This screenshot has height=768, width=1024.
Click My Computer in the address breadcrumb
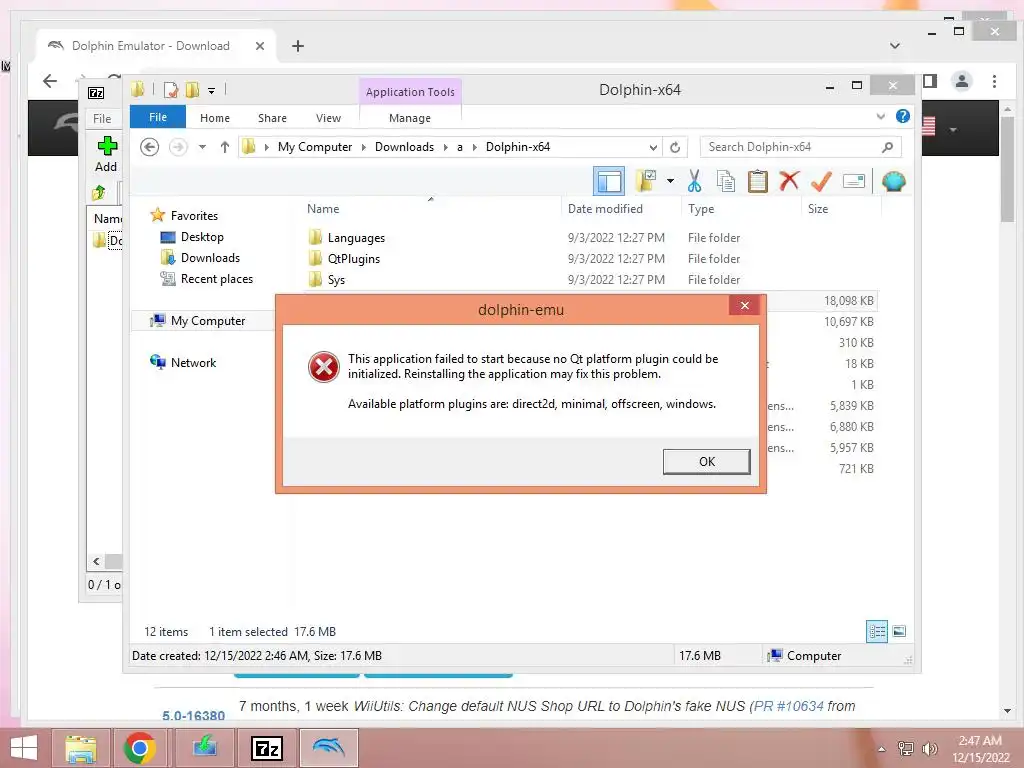315,147
